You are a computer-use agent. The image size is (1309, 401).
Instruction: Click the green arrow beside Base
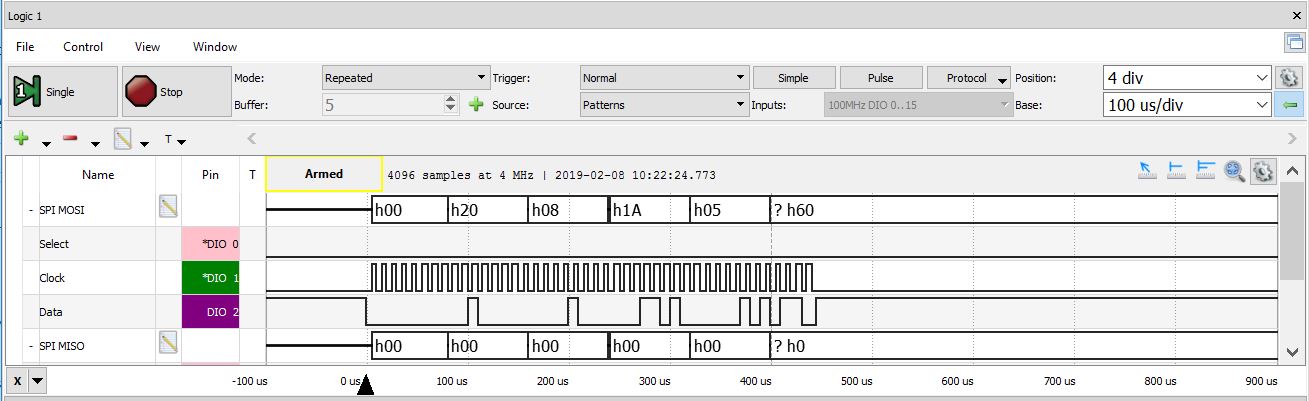(1288, 104)
